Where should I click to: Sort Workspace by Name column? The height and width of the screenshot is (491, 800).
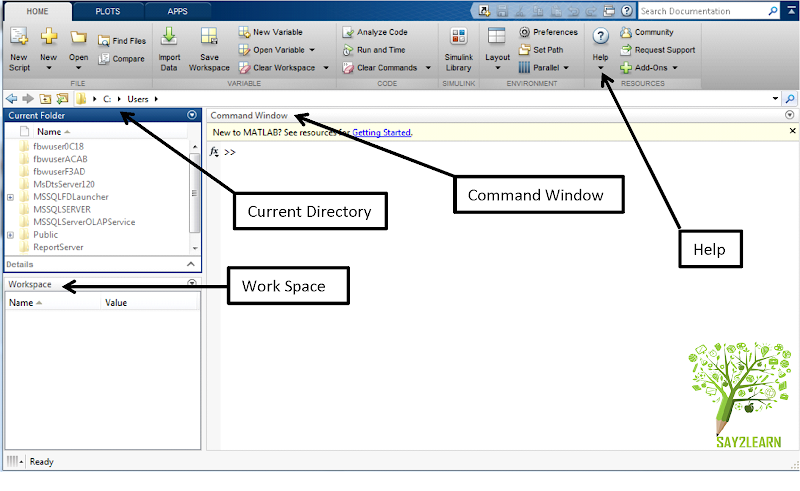25,303
